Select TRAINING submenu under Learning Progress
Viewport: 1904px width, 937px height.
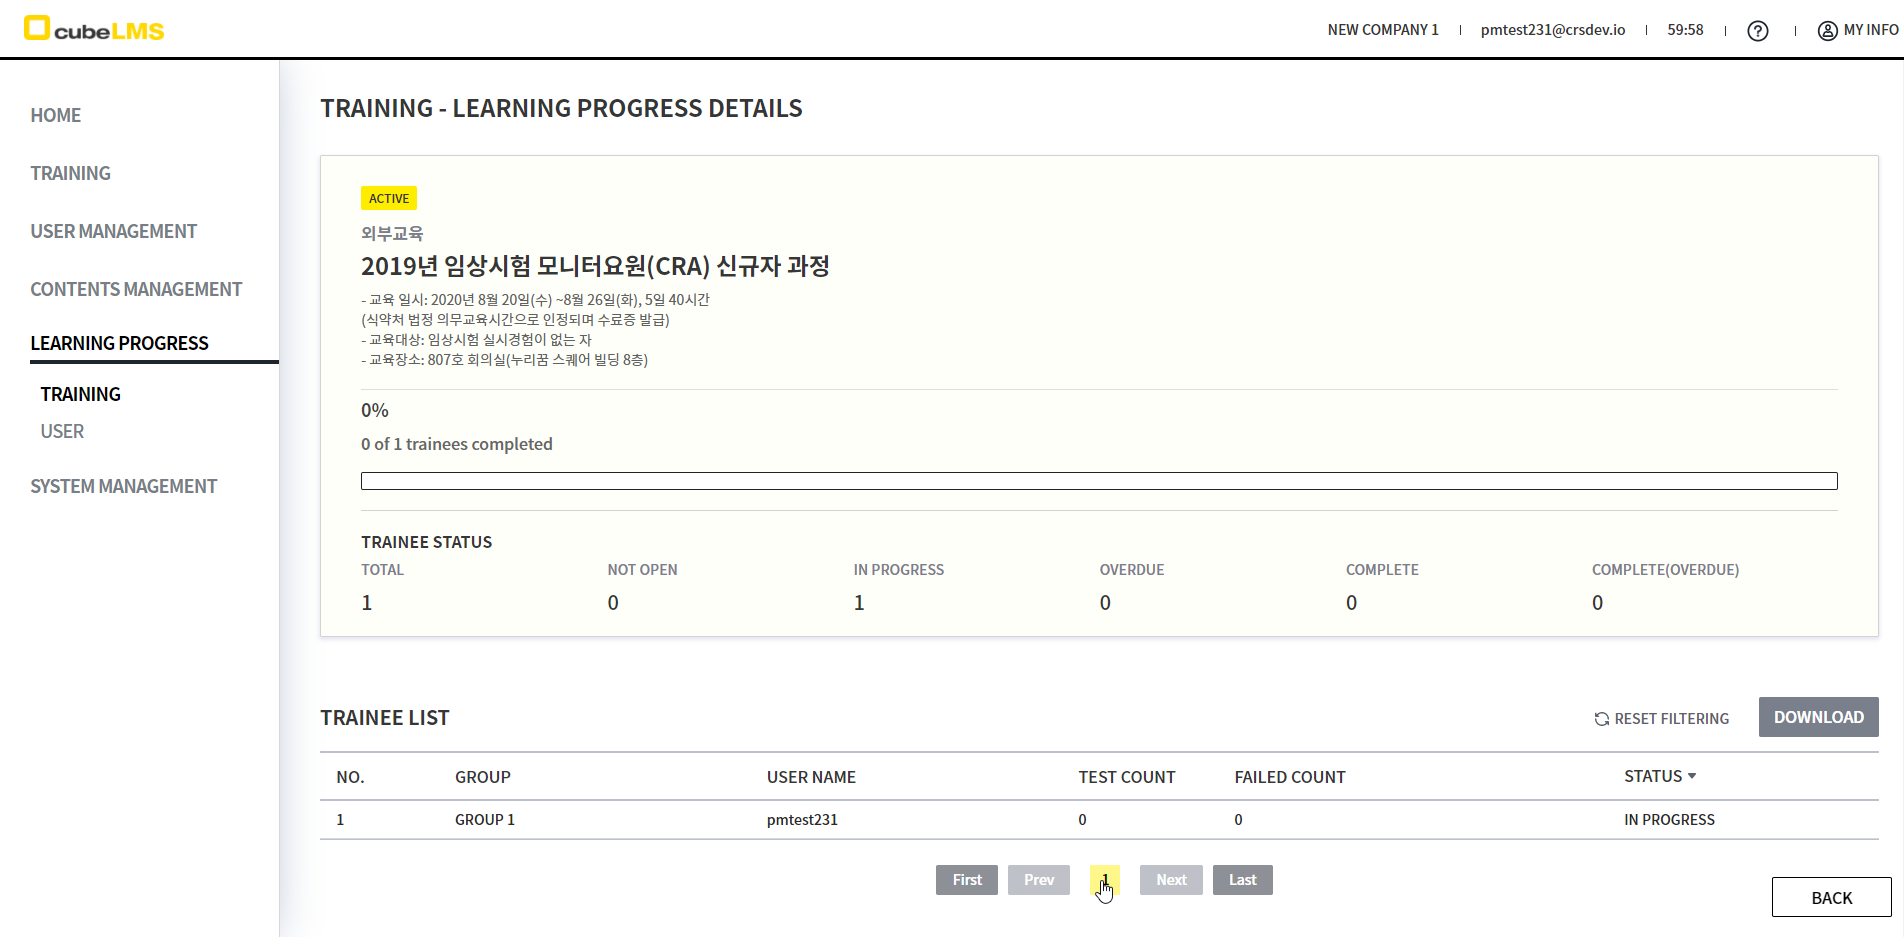[81, 394]
